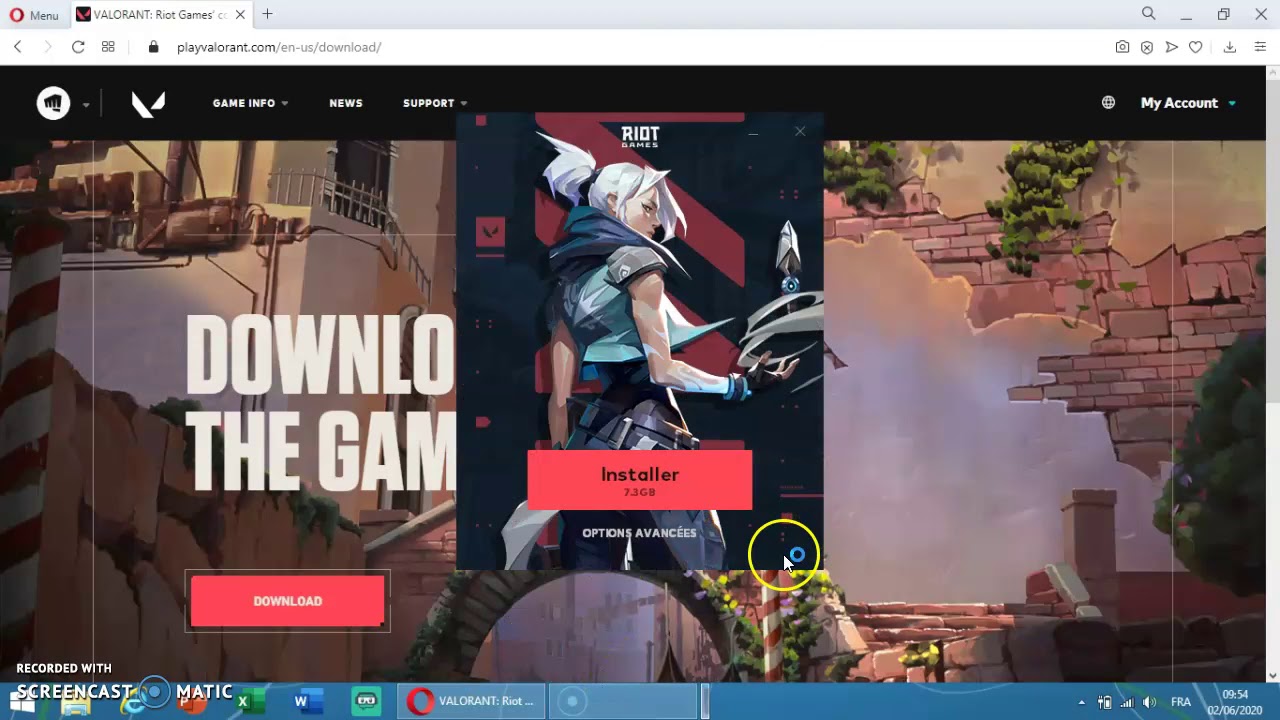Viewport: 1280px width, 720px height.
Task: Click the Installer 7.3GB button
Action: pos(640,480)
